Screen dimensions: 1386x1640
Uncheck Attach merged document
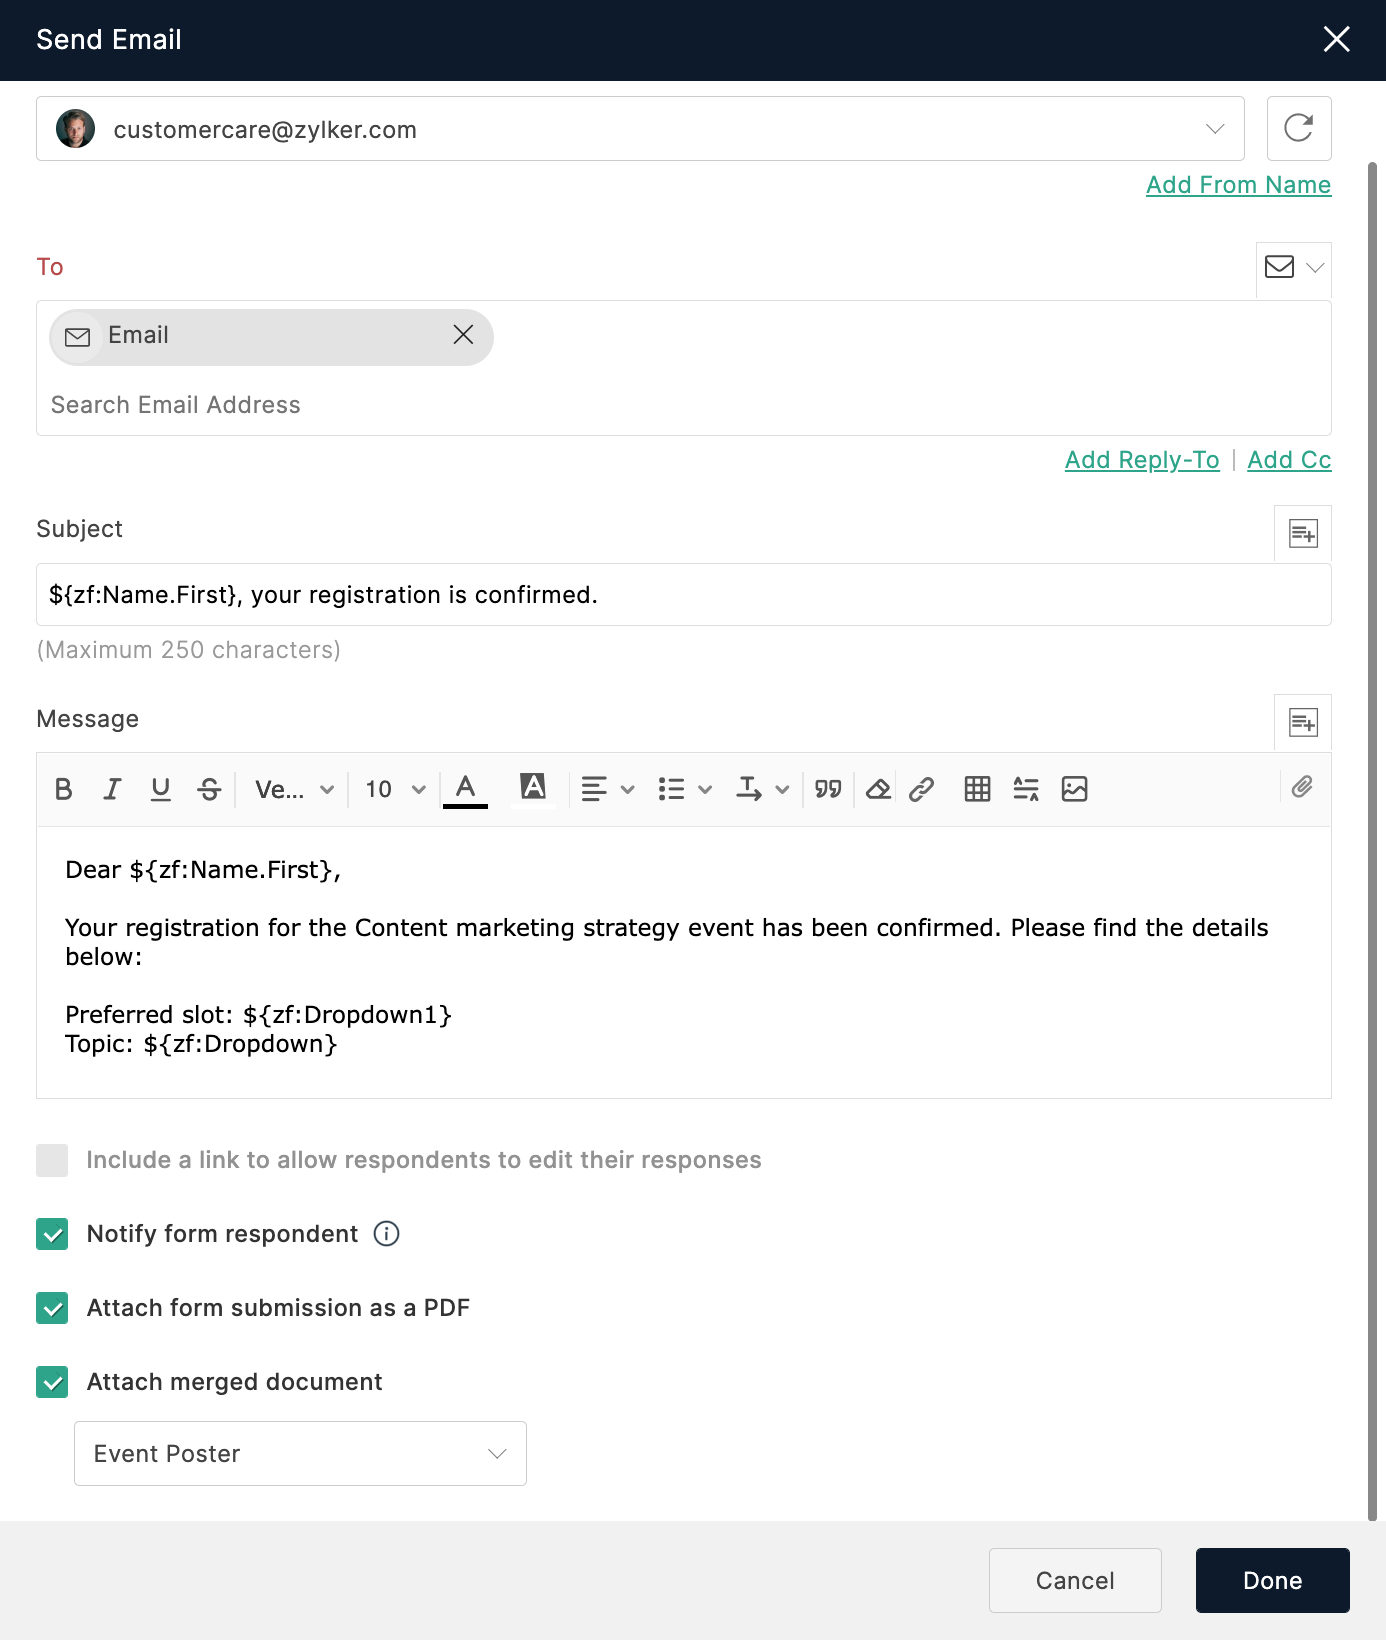(x=52, y=1382)
